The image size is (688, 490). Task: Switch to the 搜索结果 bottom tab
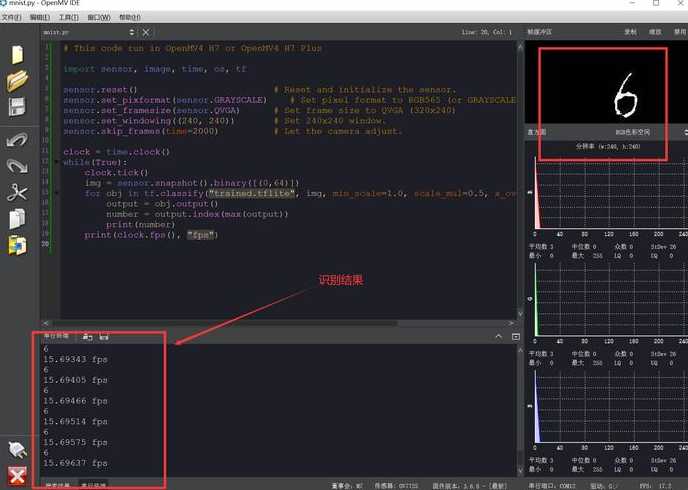point(57,486)
